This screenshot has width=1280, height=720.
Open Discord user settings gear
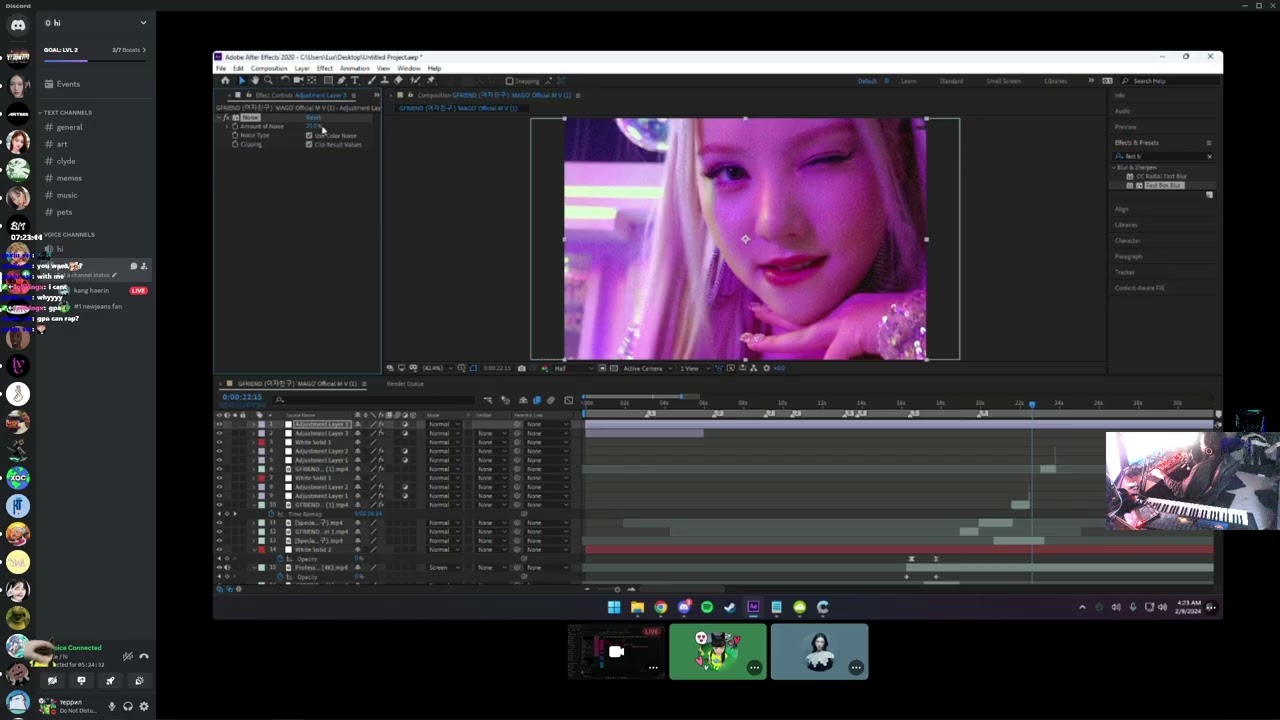[x=144, y=706]
